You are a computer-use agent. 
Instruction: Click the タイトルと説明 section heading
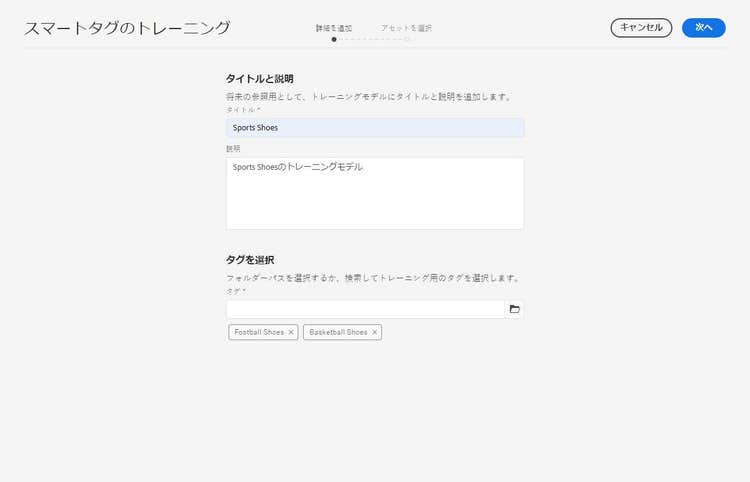click(x=259, y=78)
